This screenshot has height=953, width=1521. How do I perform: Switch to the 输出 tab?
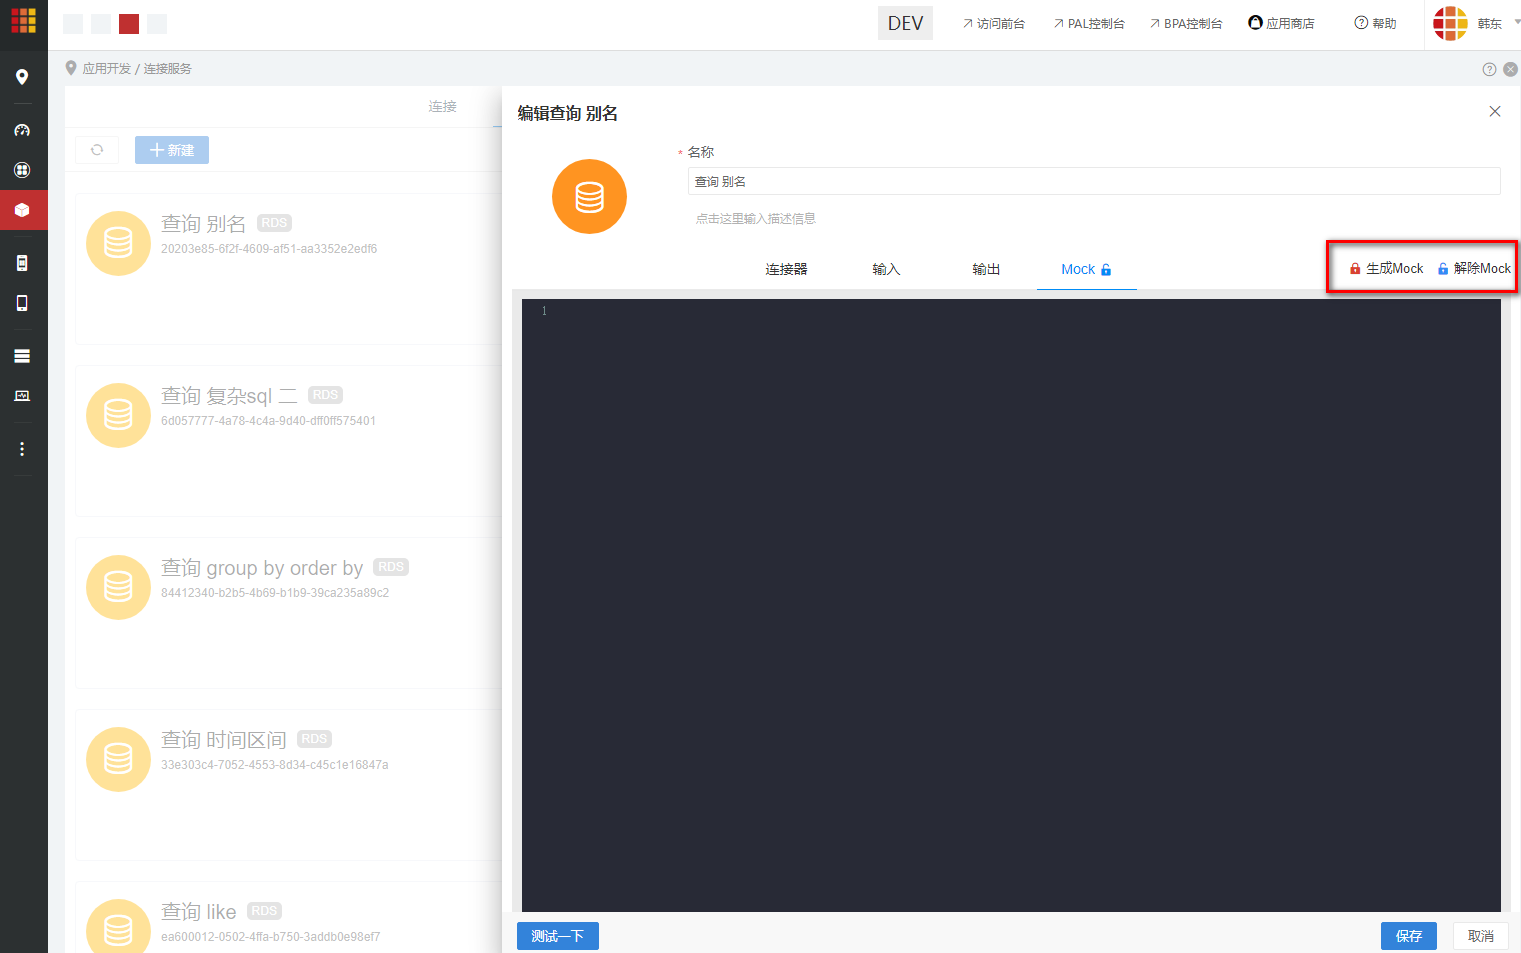[x=985, y=268]
